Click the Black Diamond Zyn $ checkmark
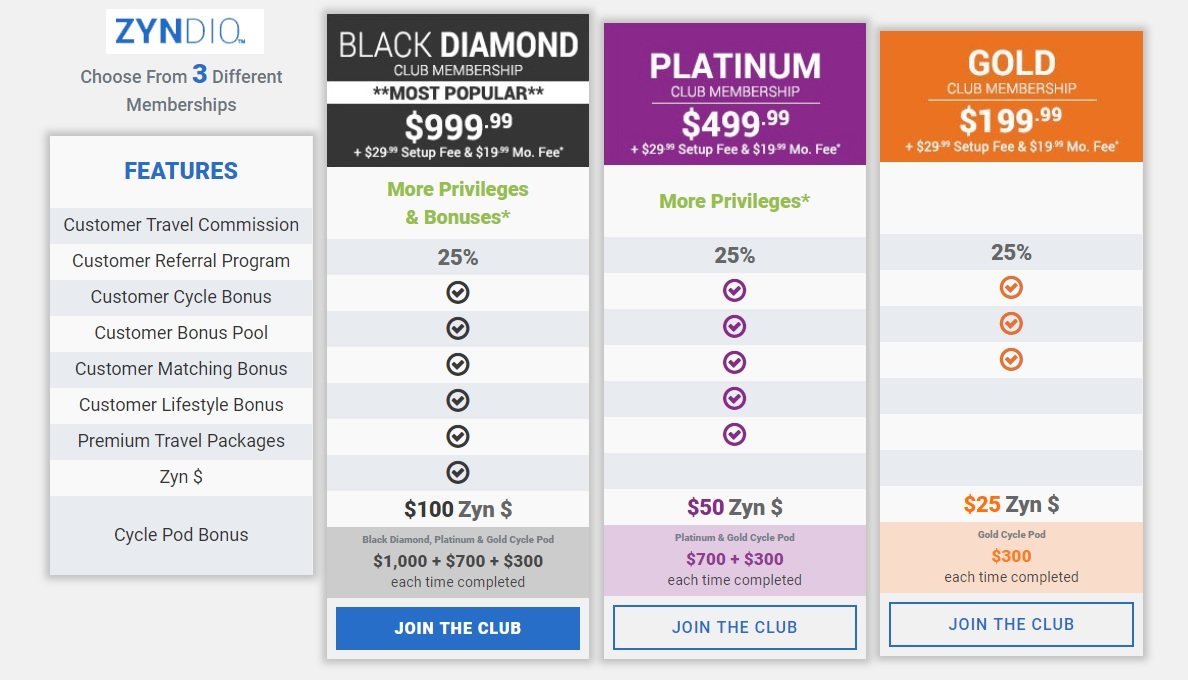Screen dimensions: 1188x680 pos(458,470)
